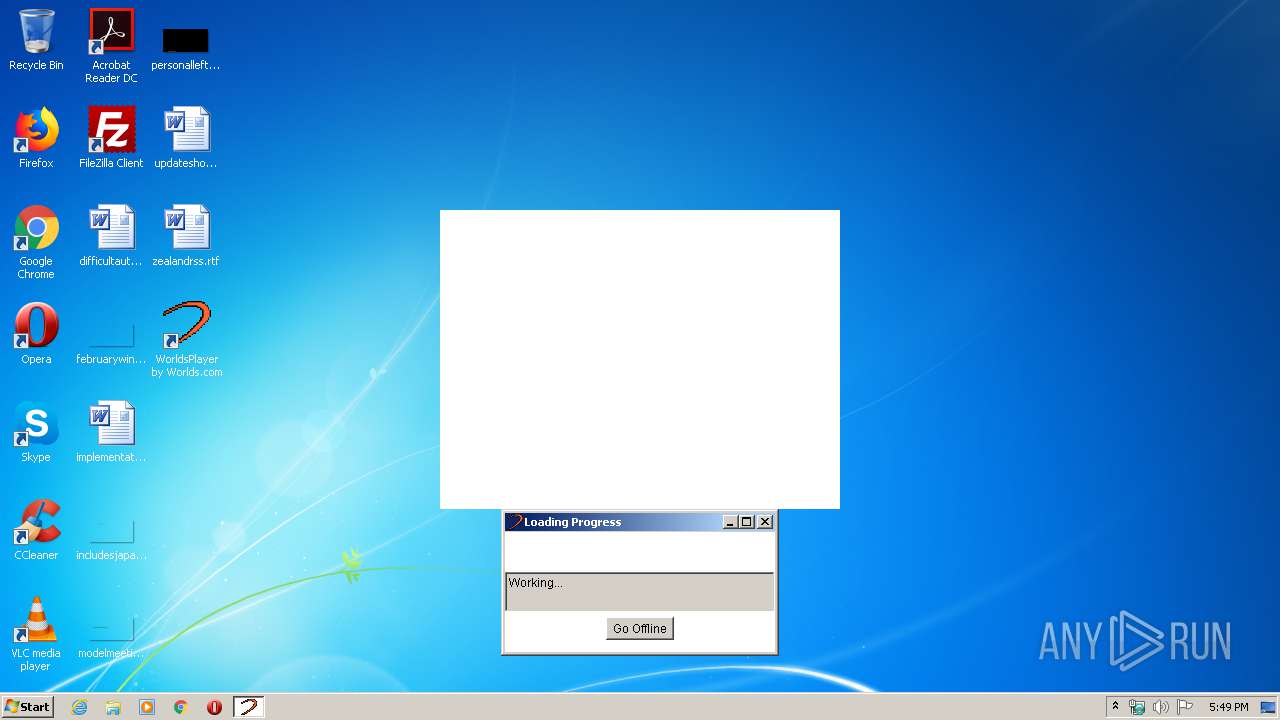Select the updatesho Word document
Viewport: 1280px width, 720px height.
pos(186,138)
